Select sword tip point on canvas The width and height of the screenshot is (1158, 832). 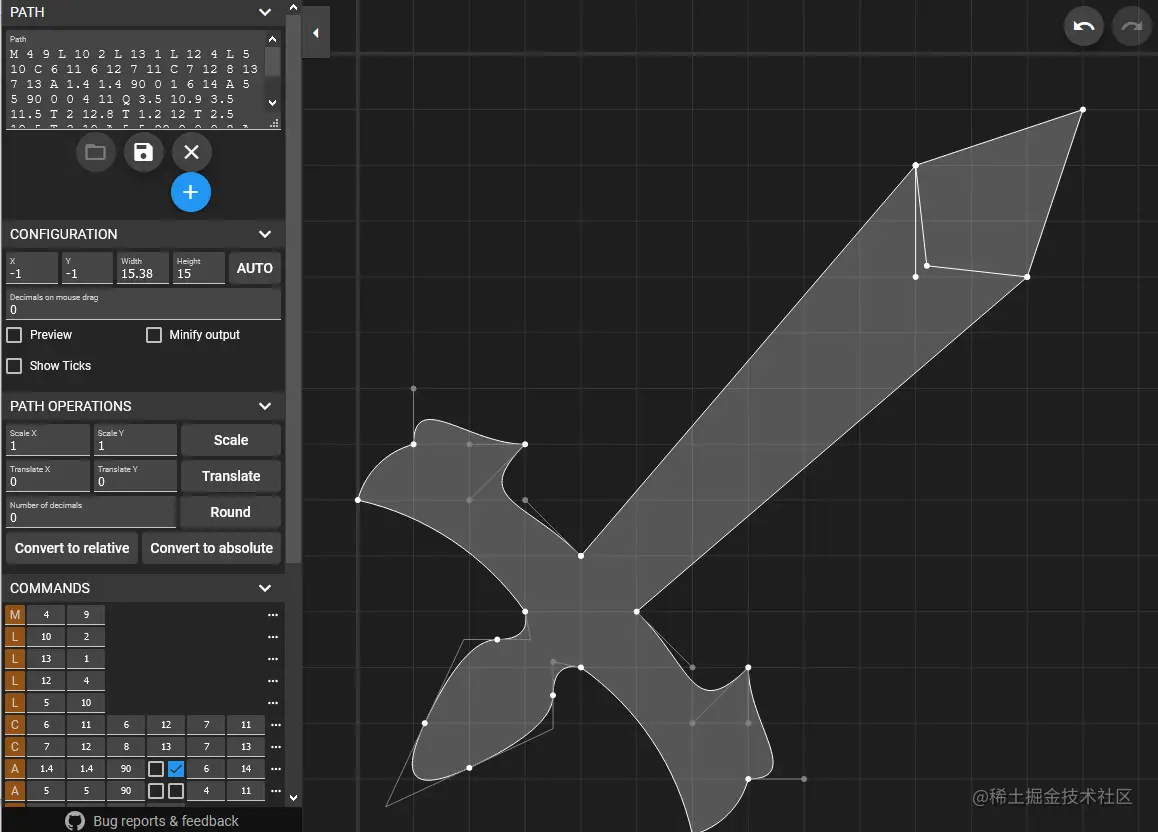1083,110
